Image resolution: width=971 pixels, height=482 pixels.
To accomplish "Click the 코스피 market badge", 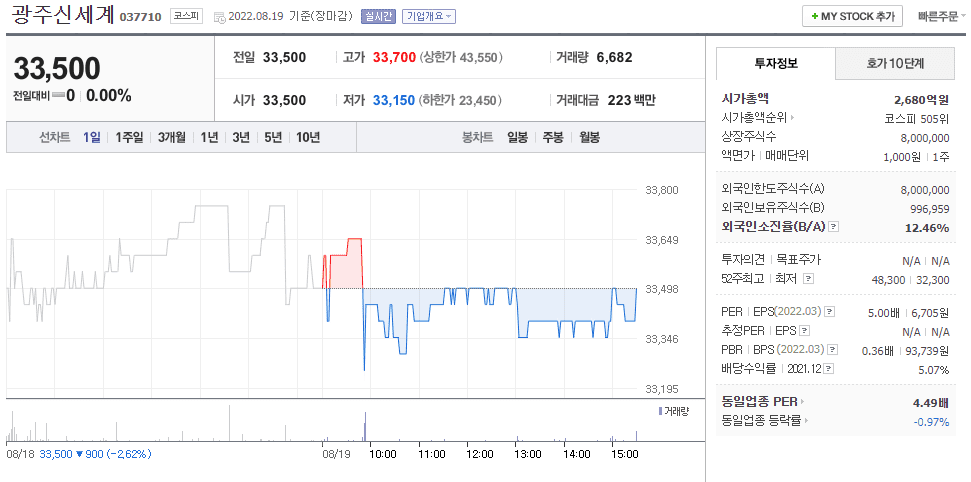I will [x=186, y=17].
